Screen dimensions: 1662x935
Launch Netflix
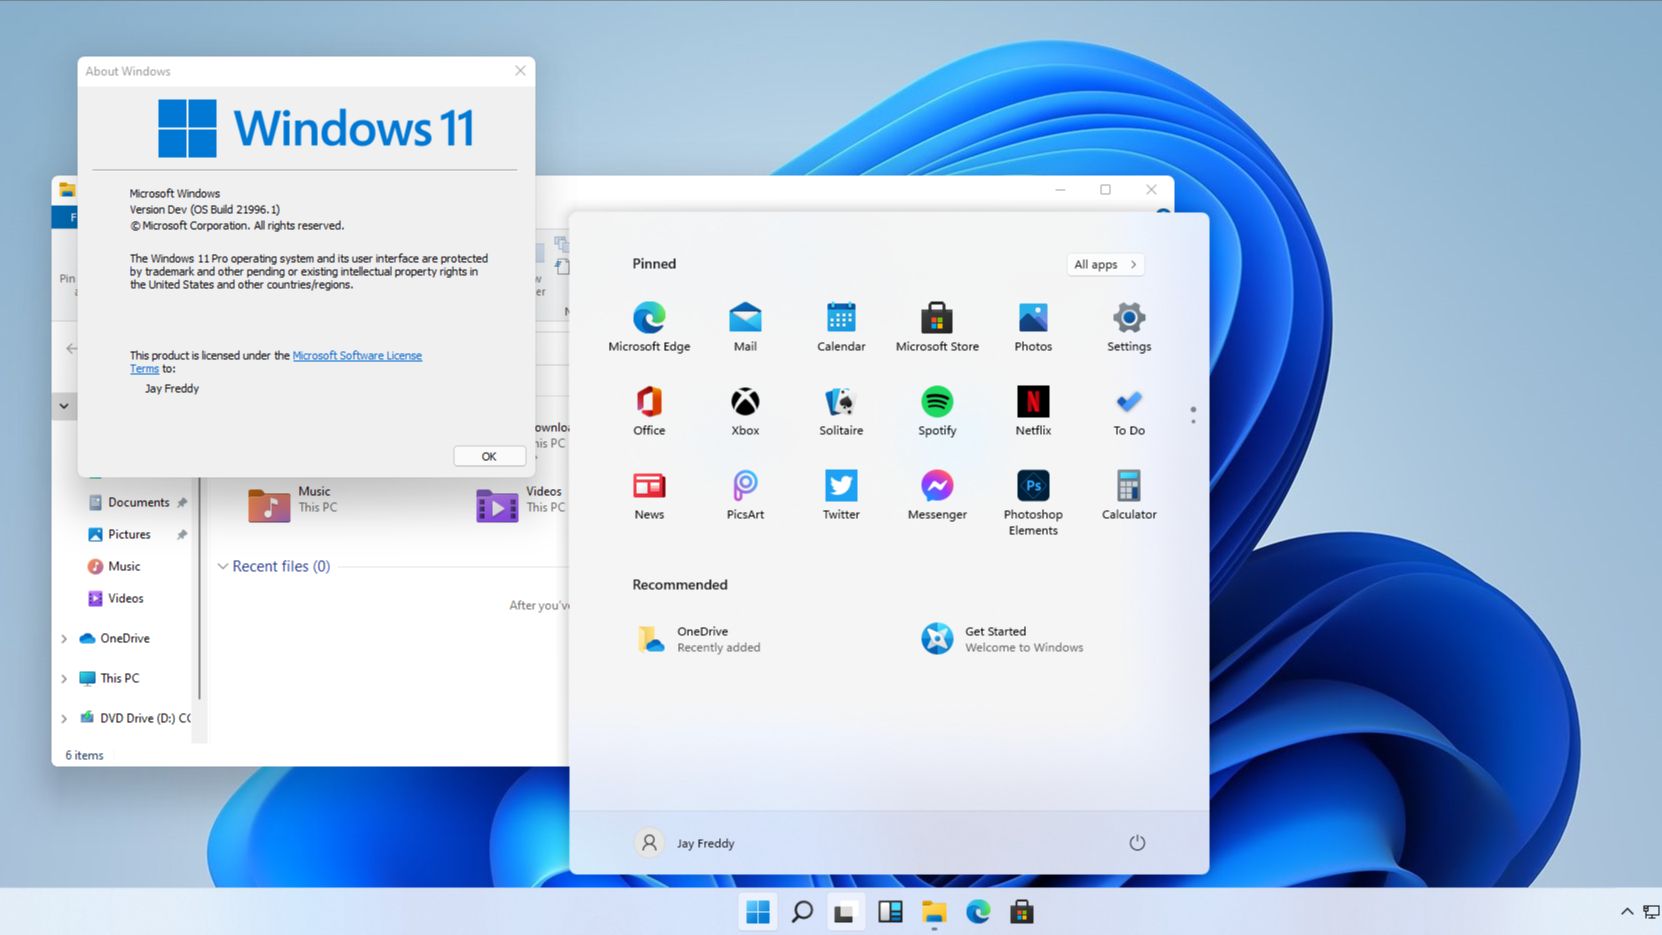[1033, 411]
